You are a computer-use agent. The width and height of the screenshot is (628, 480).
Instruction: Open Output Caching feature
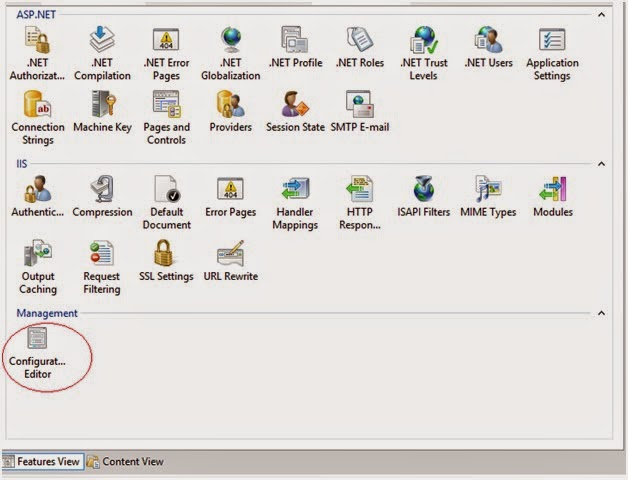(38, 267)
